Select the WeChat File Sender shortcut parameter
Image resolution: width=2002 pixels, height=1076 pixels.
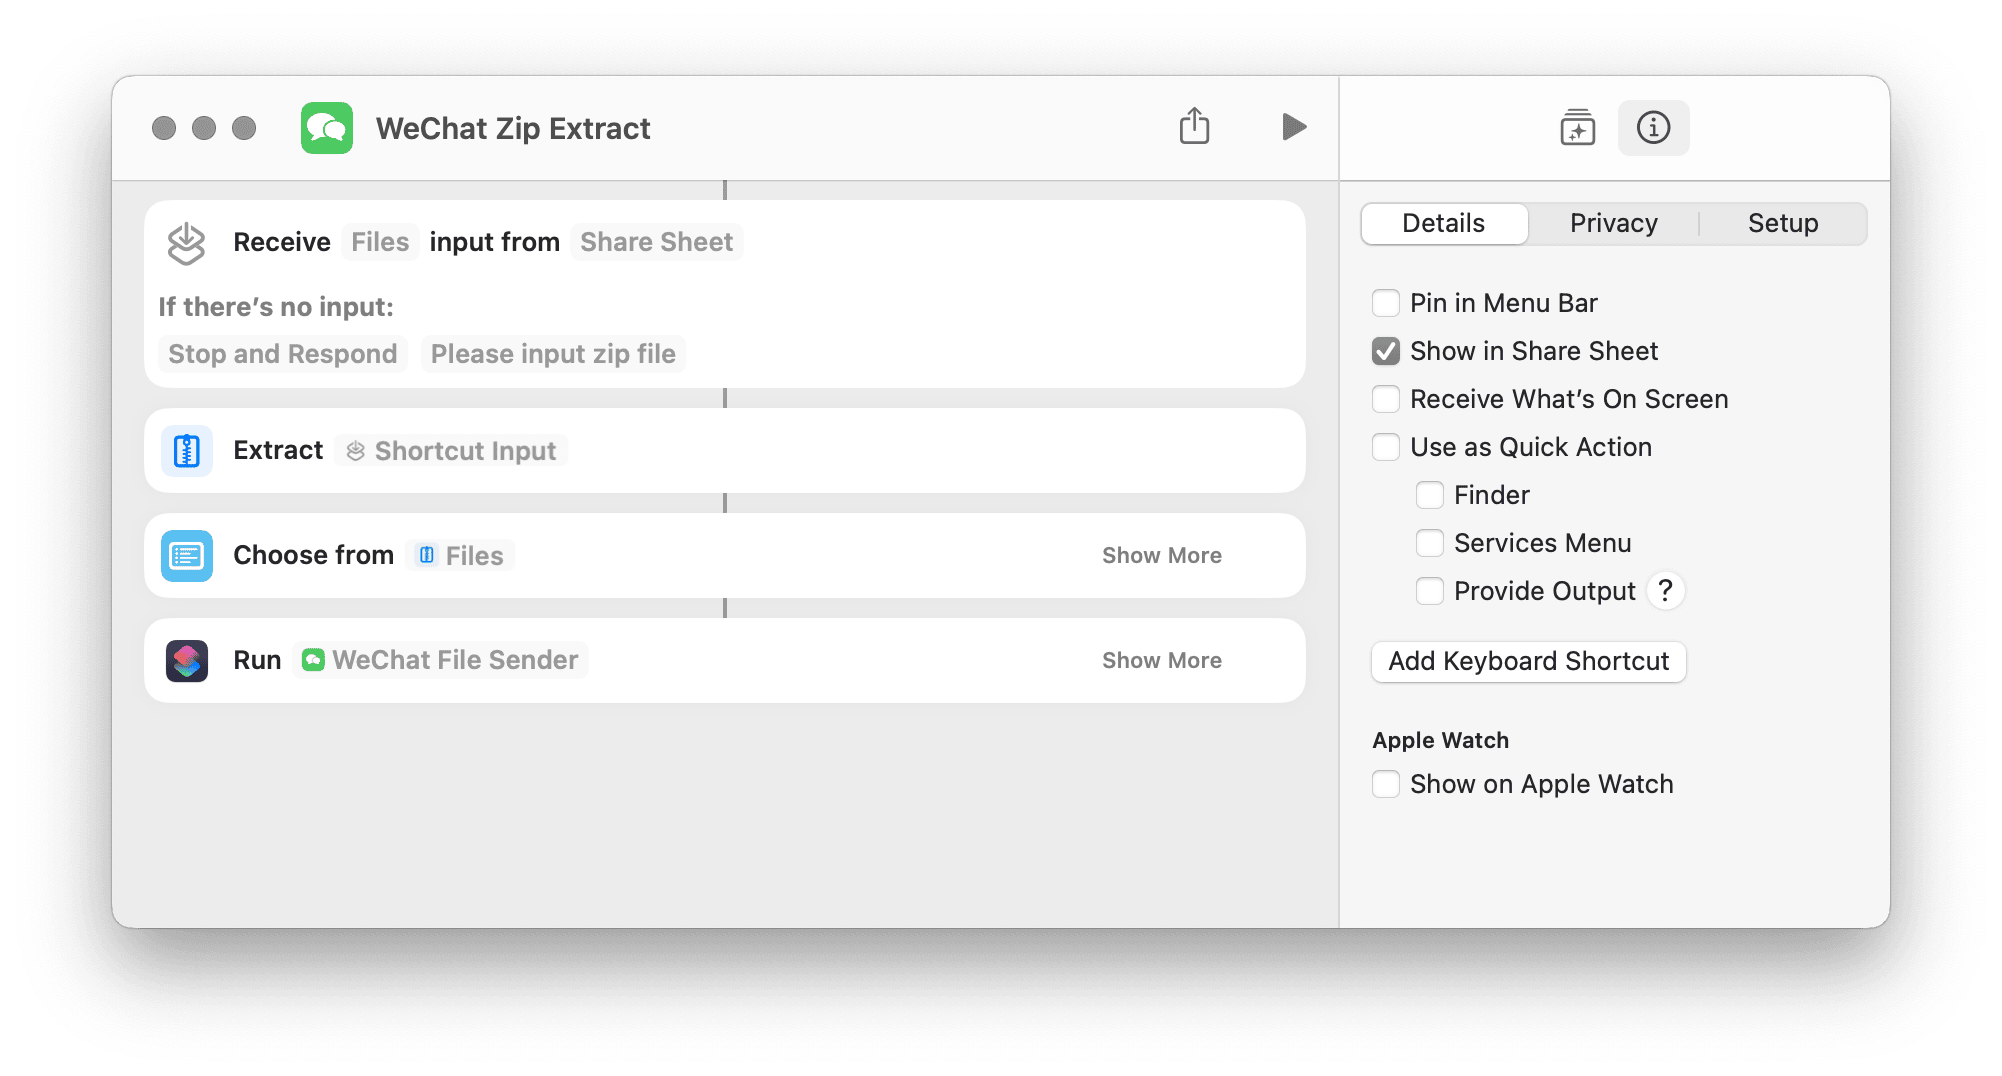[440, 660]
